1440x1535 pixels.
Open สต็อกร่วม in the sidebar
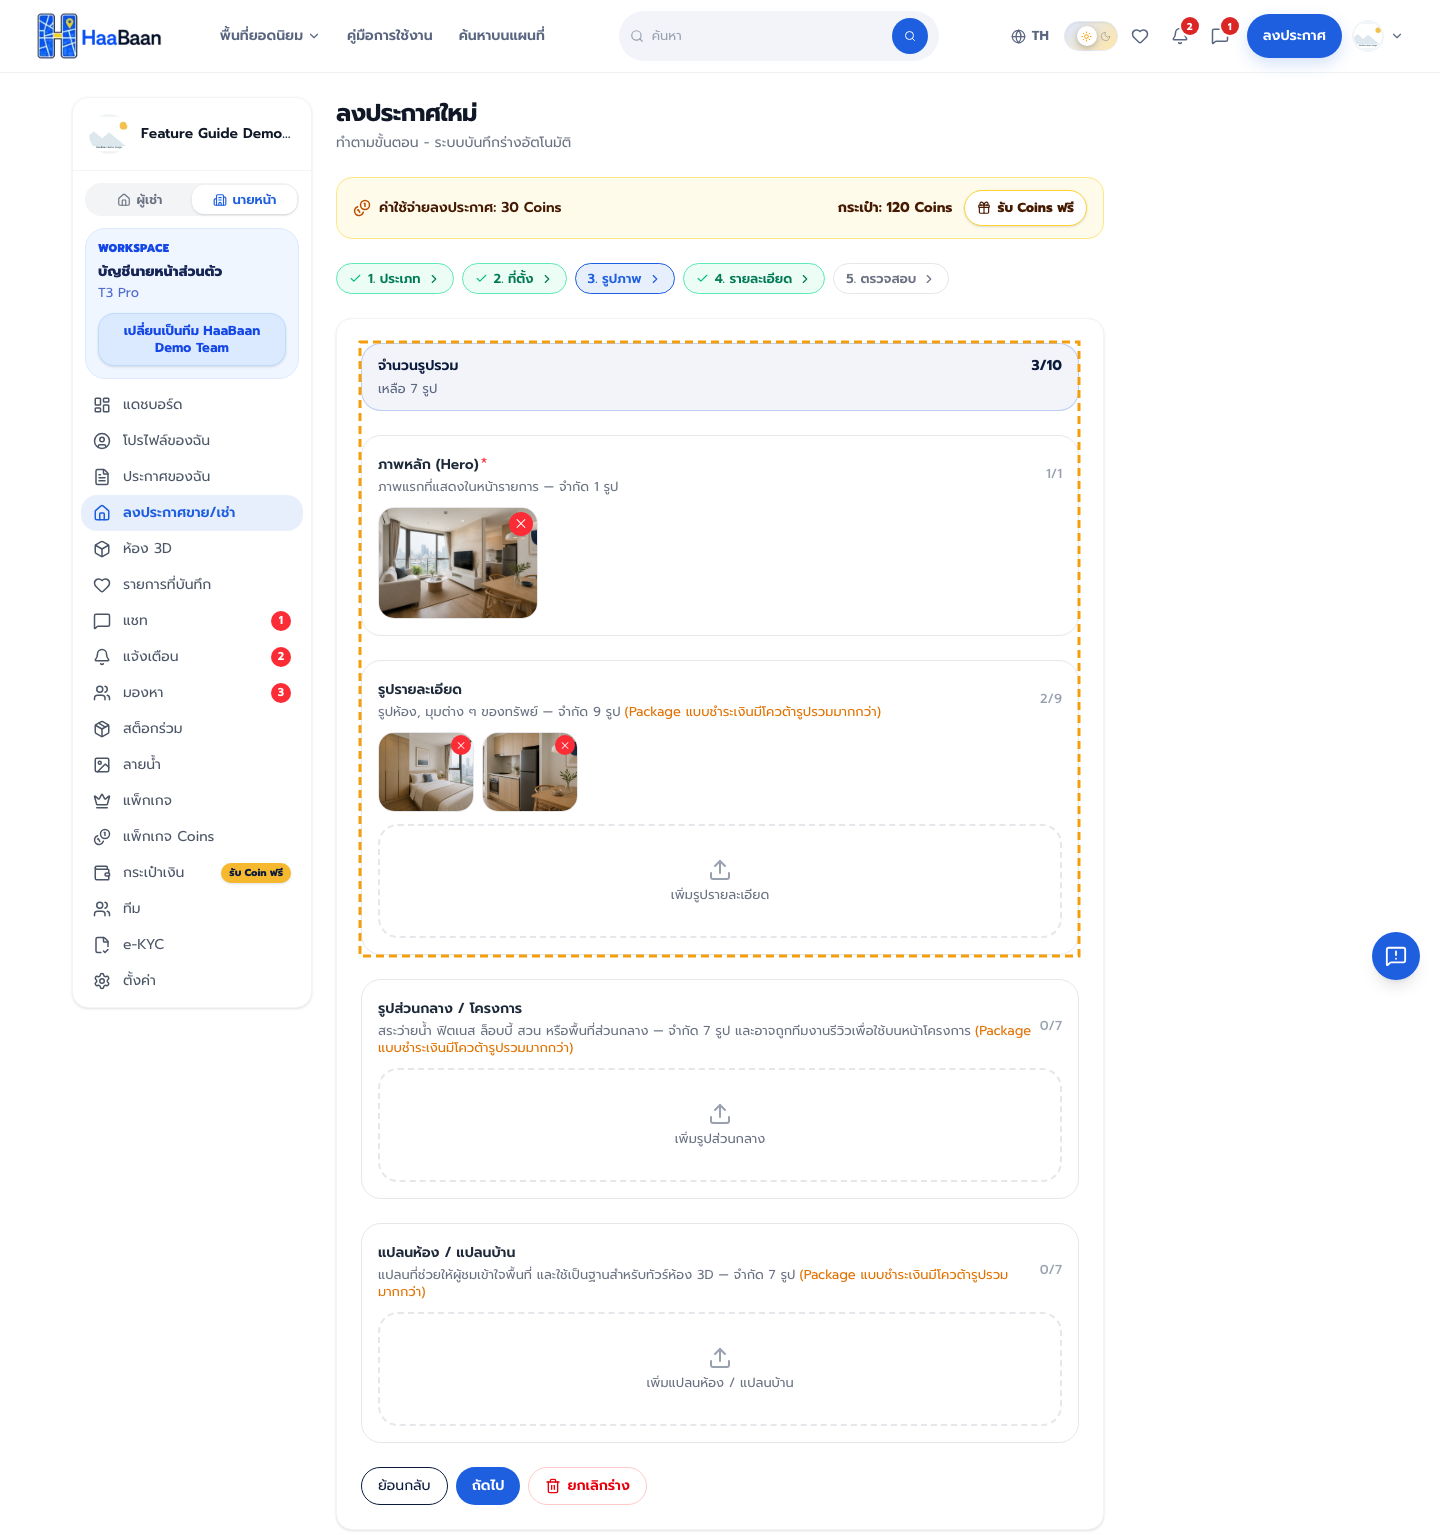[x=192, y=729]
